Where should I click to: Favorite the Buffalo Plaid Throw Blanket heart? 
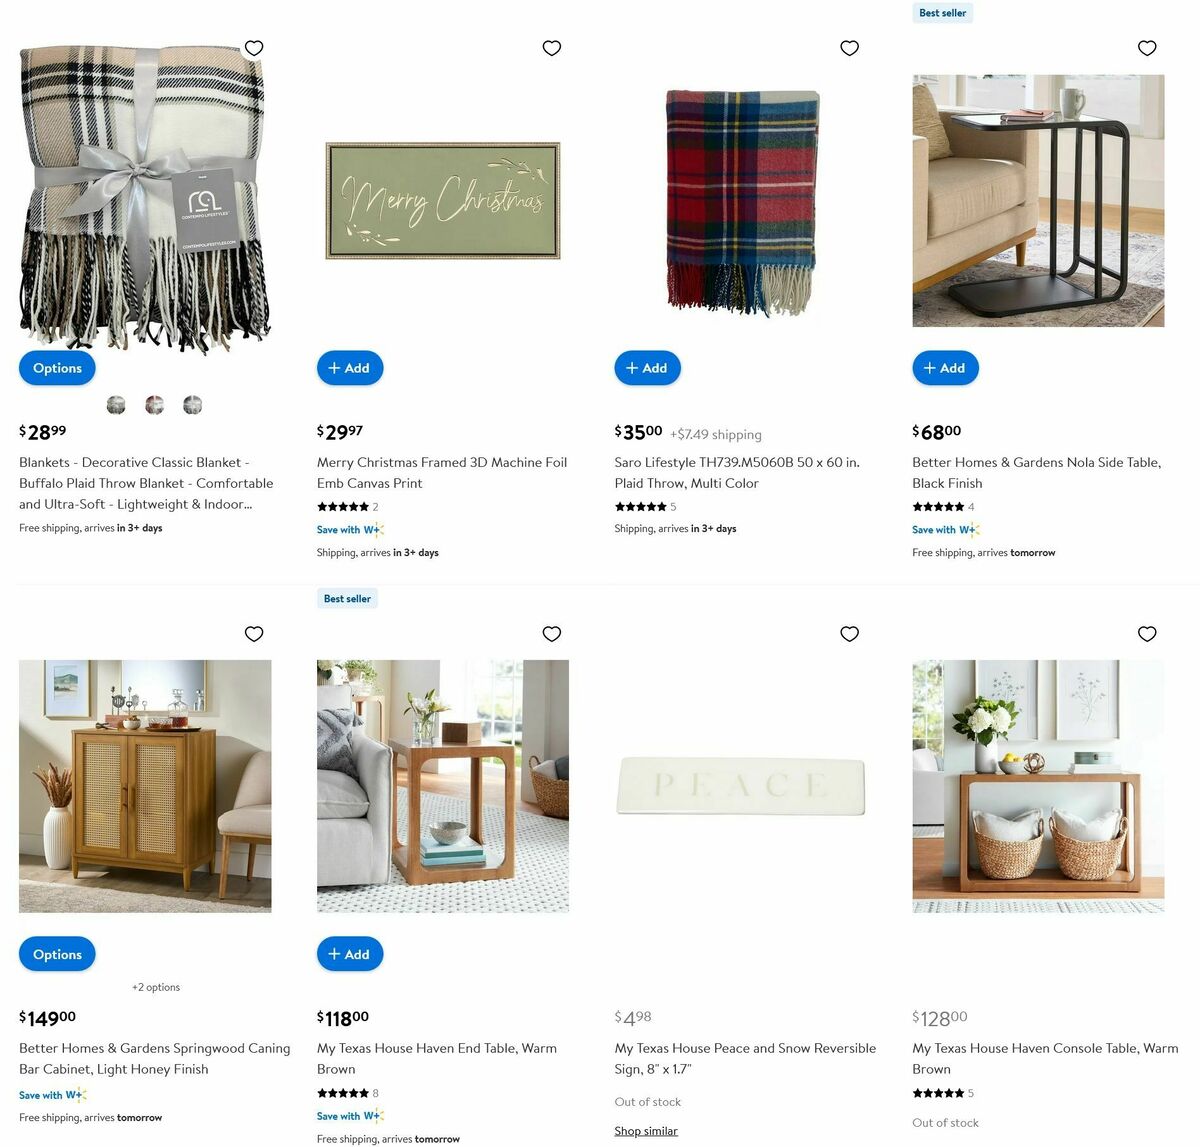click(x=254, y=48)
